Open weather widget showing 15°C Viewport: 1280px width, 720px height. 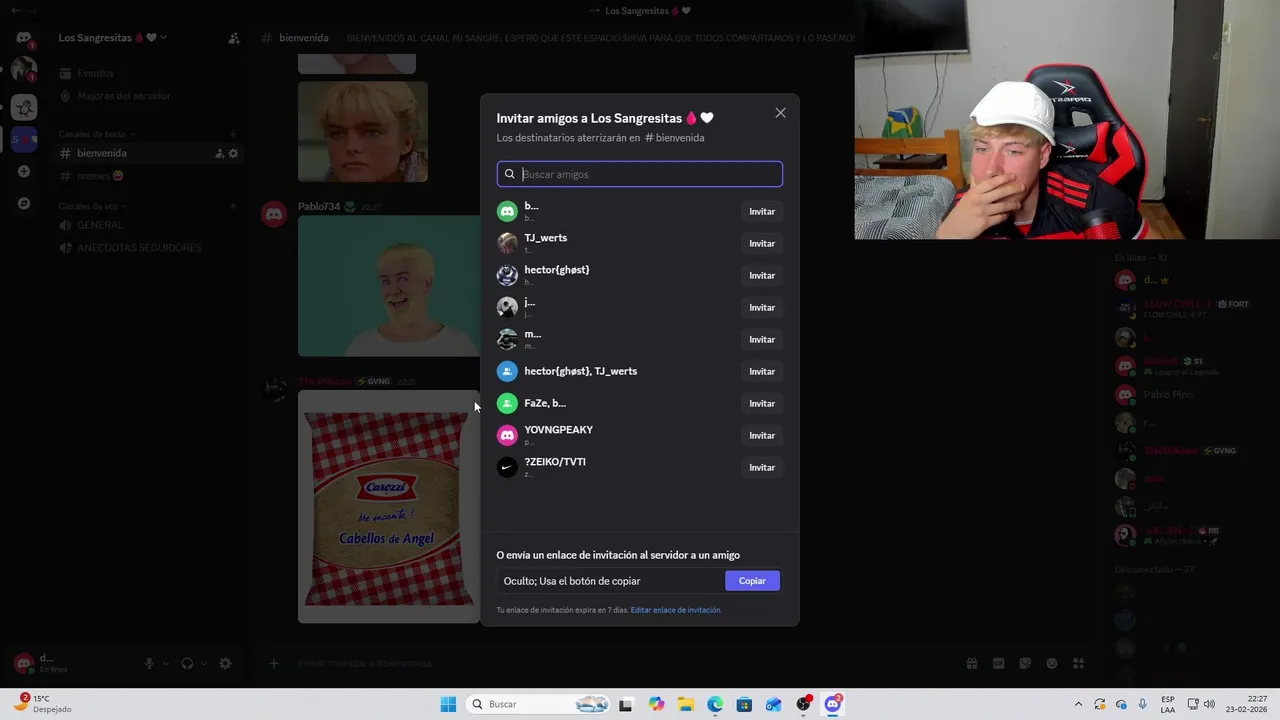(x=41, y=704)
